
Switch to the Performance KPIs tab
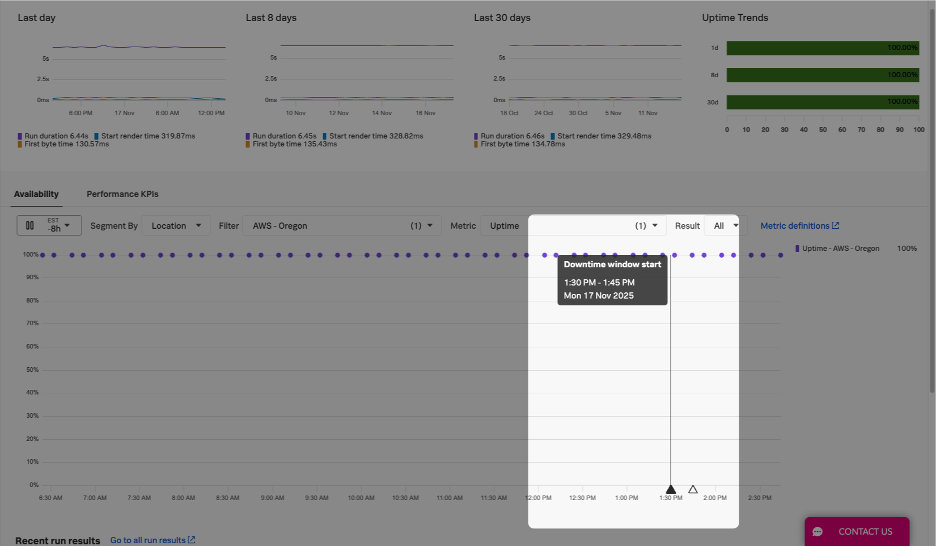(x=122, y=194)
